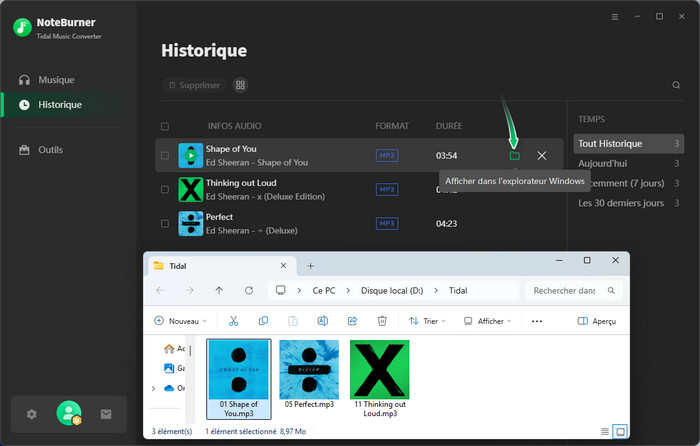Screen dimensions: 700x446
Task: Click the user profile avatar icon
Action: [x=69, y=413]
